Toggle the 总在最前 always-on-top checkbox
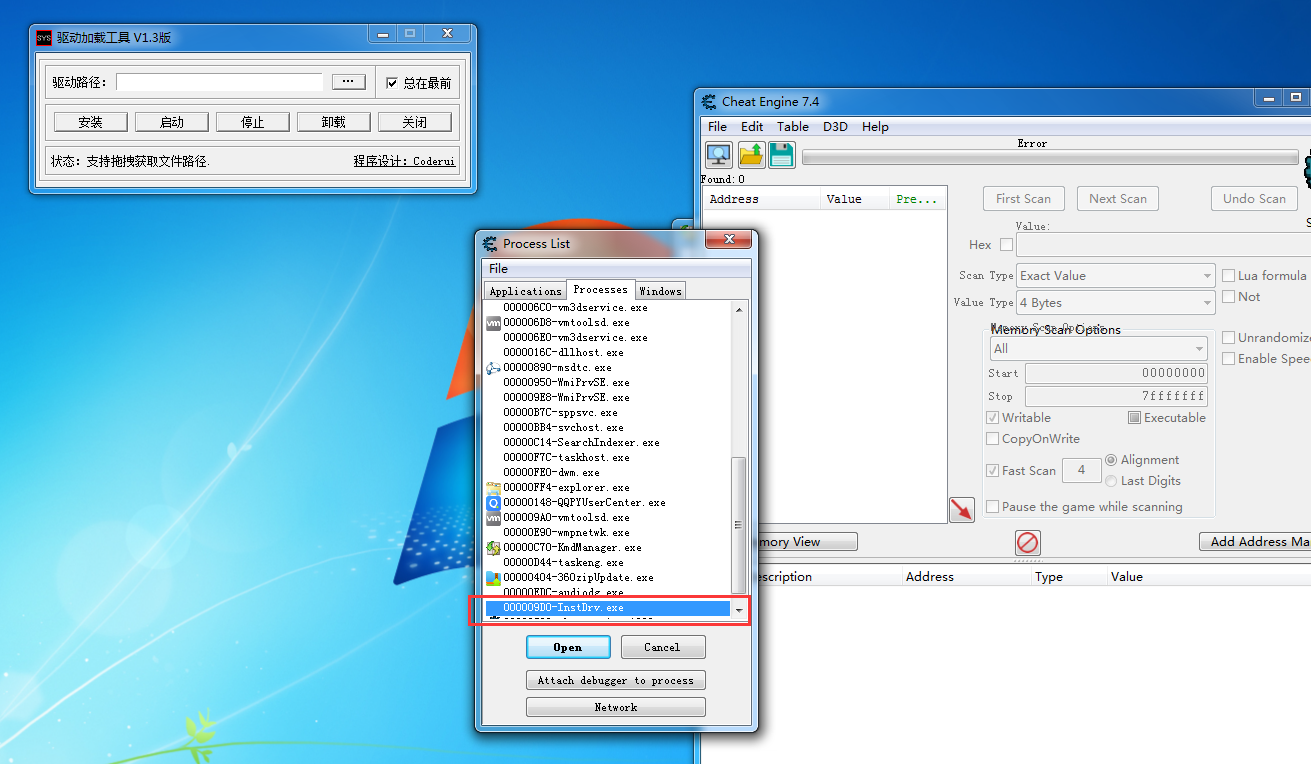Image resolution: width=1311 pixels, height=764 pixels. coord(392,83)
